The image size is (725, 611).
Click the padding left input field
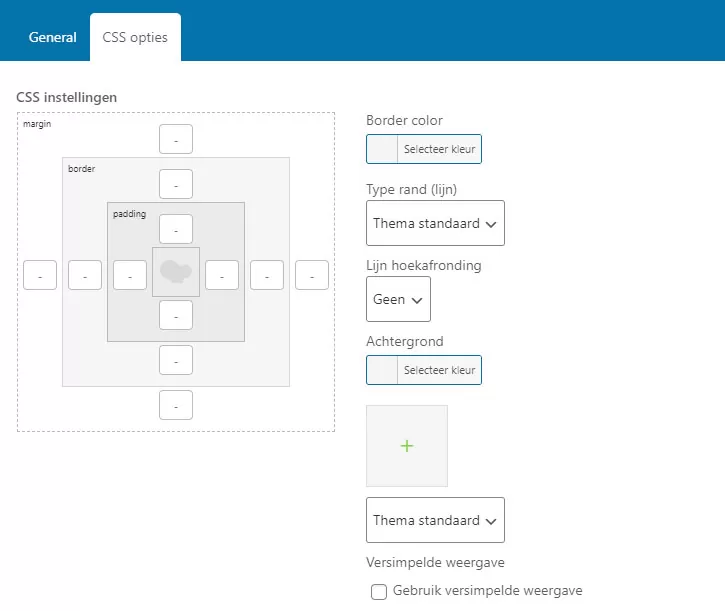pos(130,275)
